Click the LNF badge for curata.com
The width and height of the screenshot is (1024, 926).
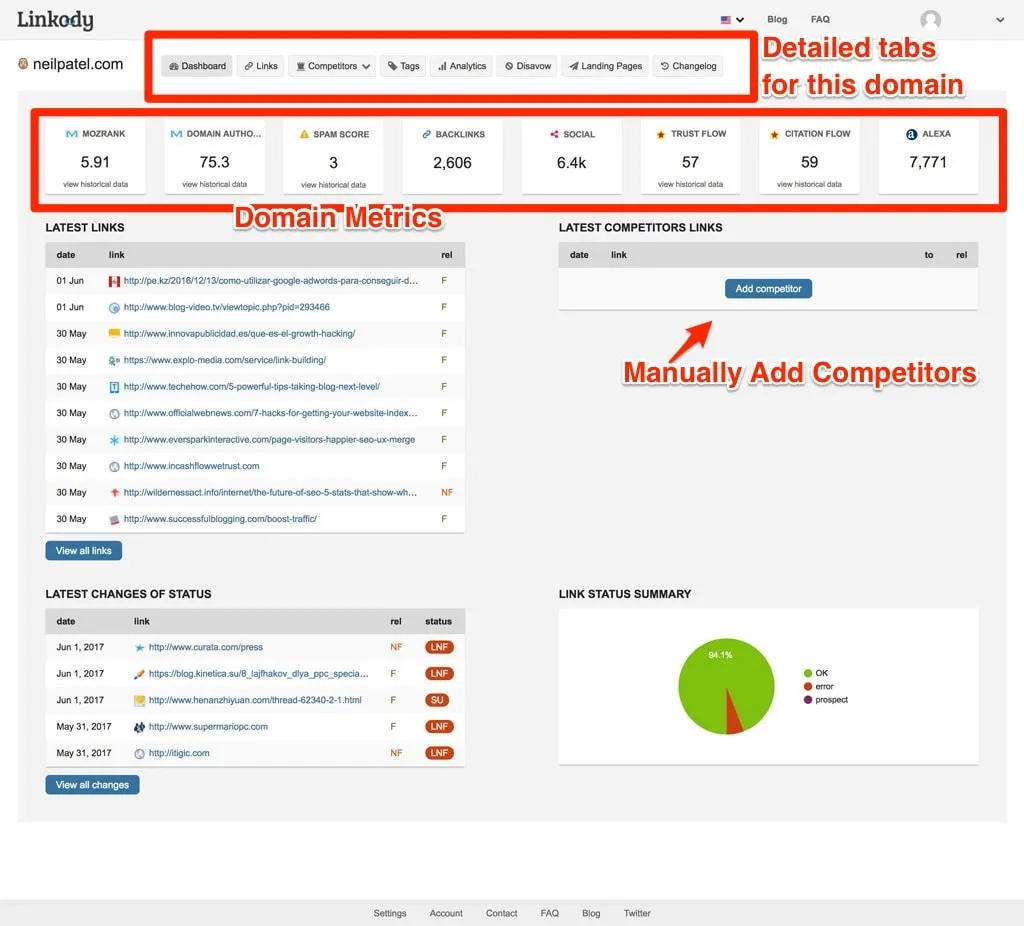pos(439,647)
